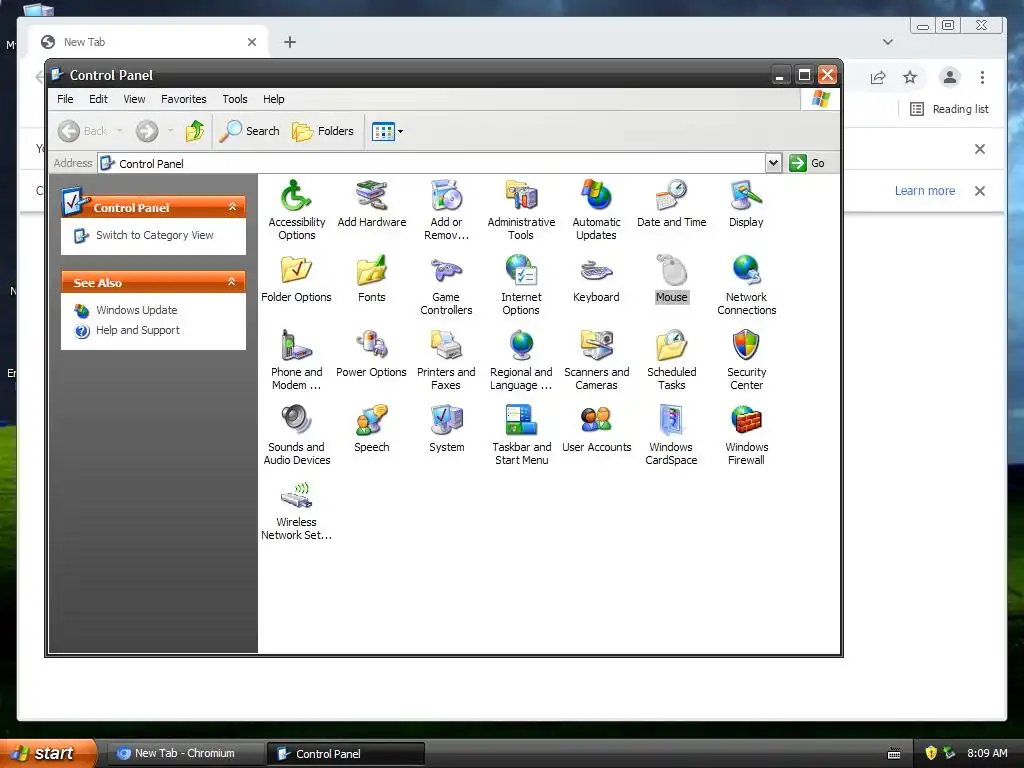This screenshot has width=1024, height=768.
Task: Open Add Hardware wizard icon
Action: pos(372,195)
